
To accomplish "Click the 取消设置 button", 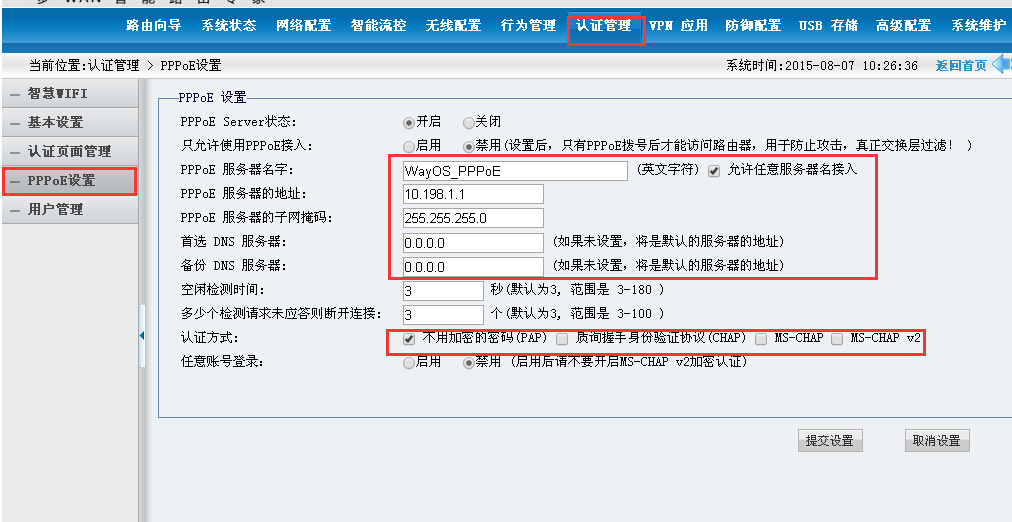I will (936, 441).
